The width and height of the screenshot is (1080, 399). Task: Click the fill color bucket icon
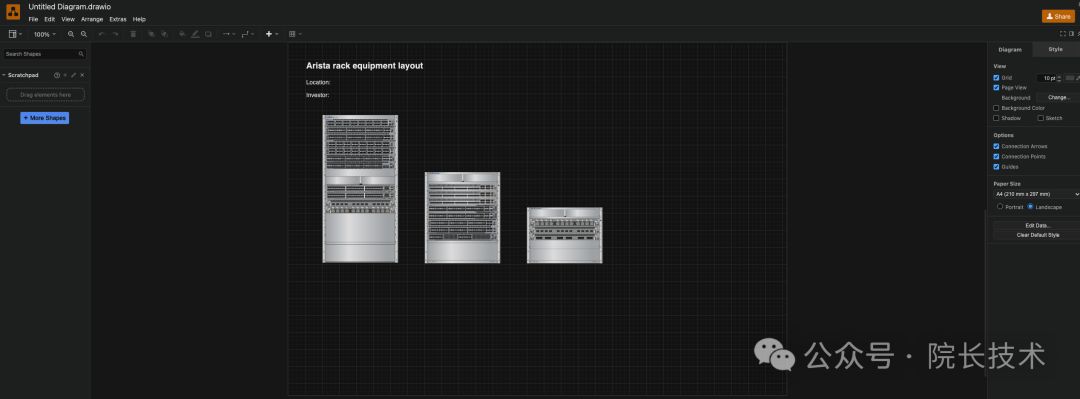(182, 34)
